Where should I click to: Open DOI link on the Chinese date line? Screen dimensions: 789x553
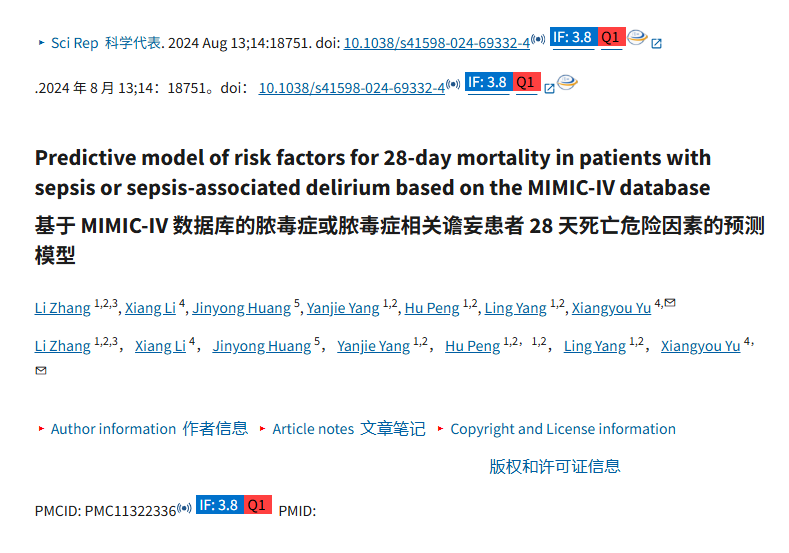(352, 88)
